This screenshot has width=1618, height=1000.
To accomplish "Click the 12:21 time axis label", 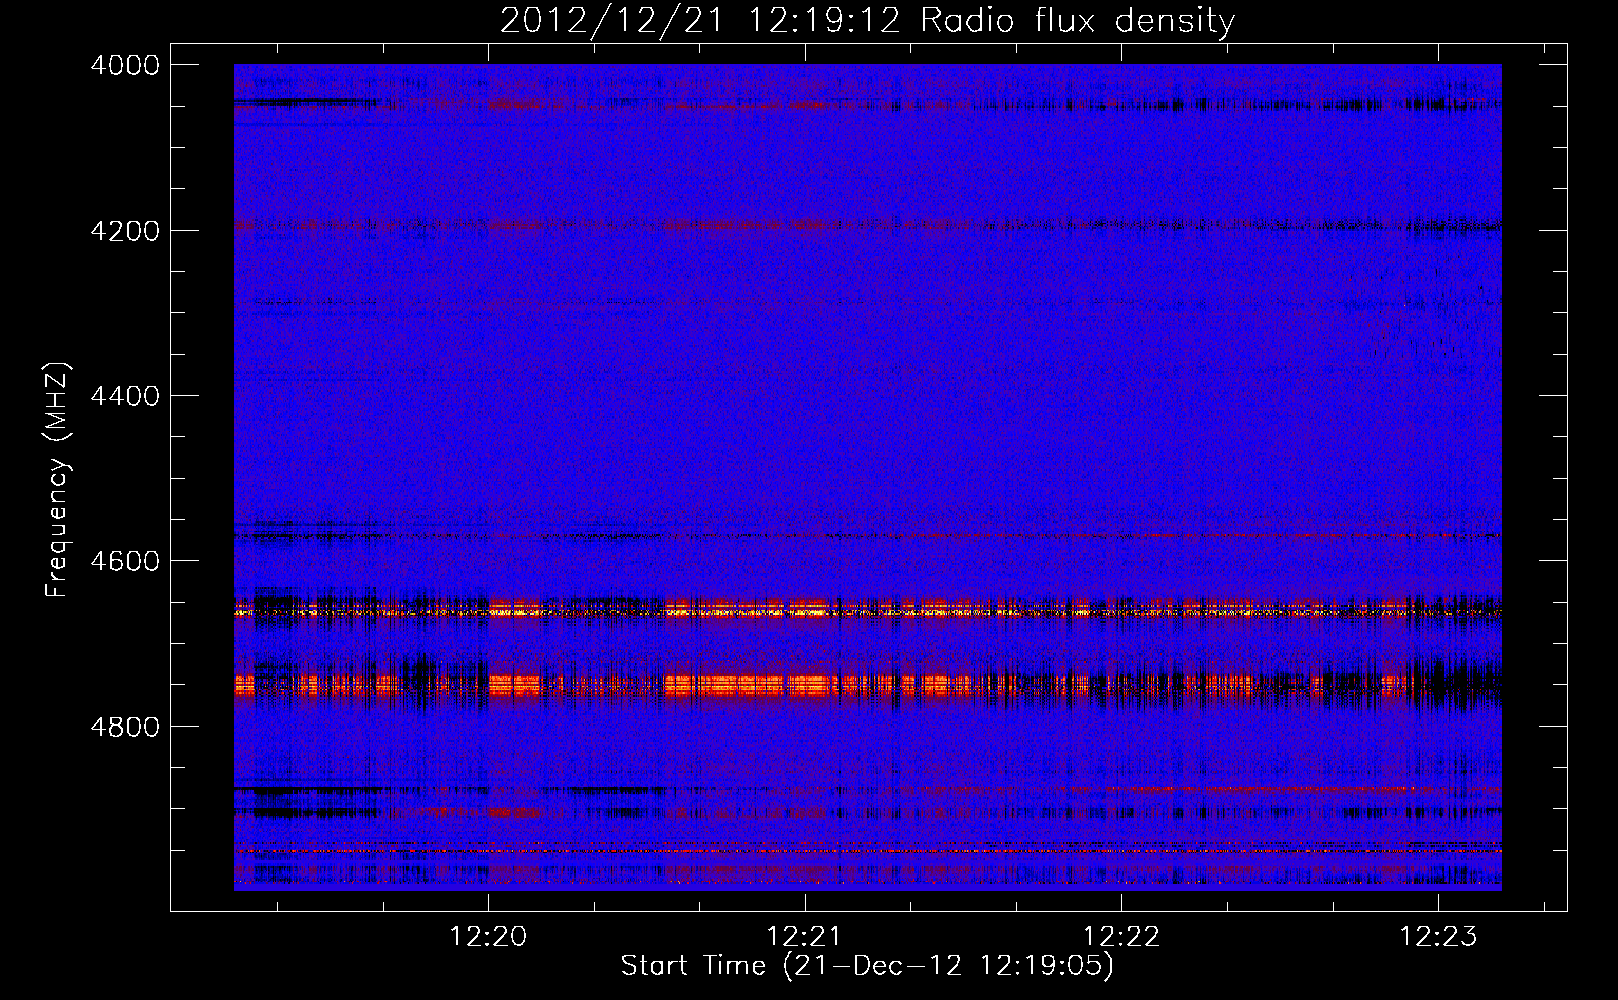I will [805, 937].
